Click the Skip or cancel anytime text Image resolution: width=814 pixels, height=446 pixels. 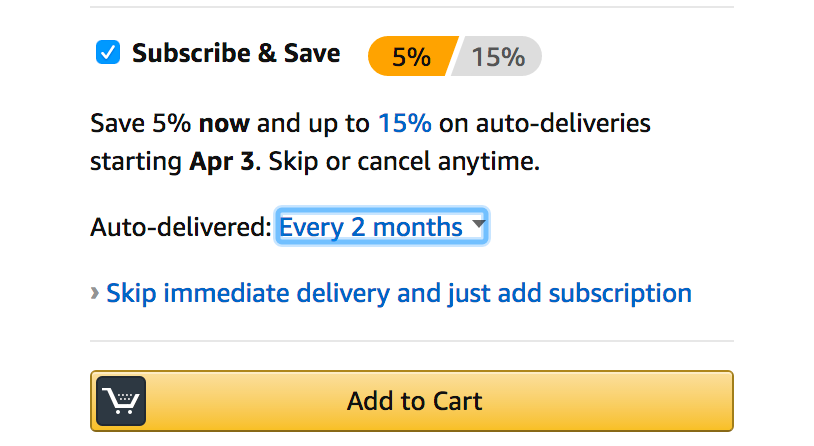point(404,161)
